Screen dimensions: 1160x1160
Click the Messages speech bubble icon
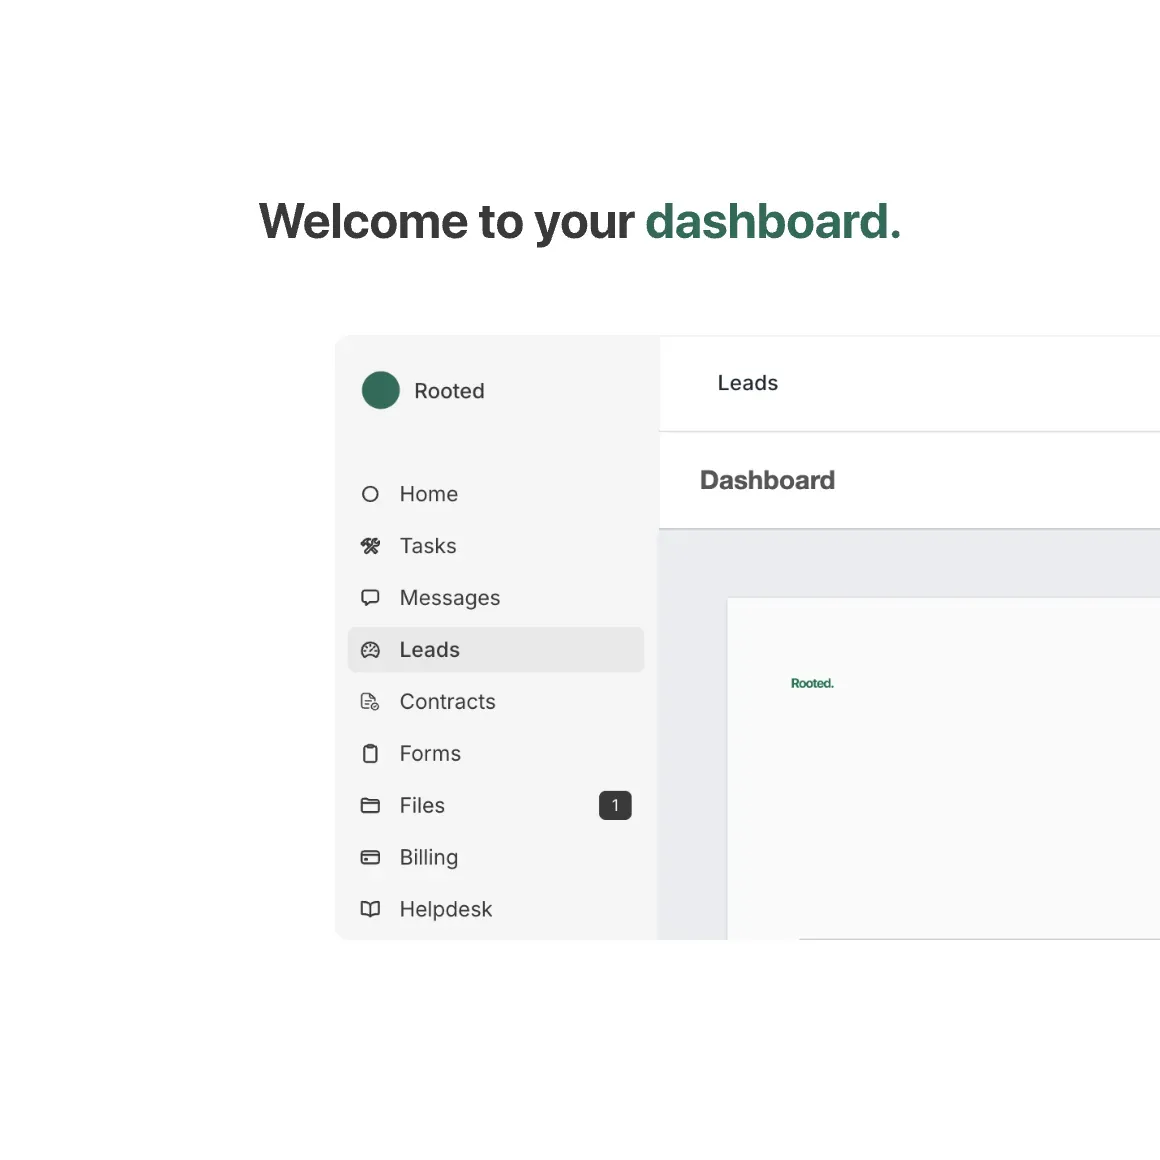(370, 598)
